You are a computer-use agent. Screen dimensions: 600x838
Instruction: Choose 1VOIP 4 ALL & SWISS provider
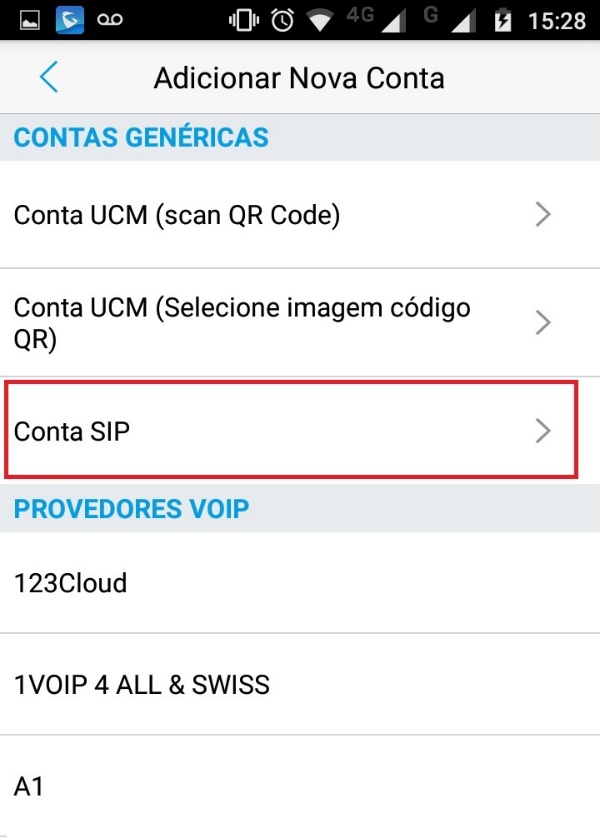(x=142, y=685)
